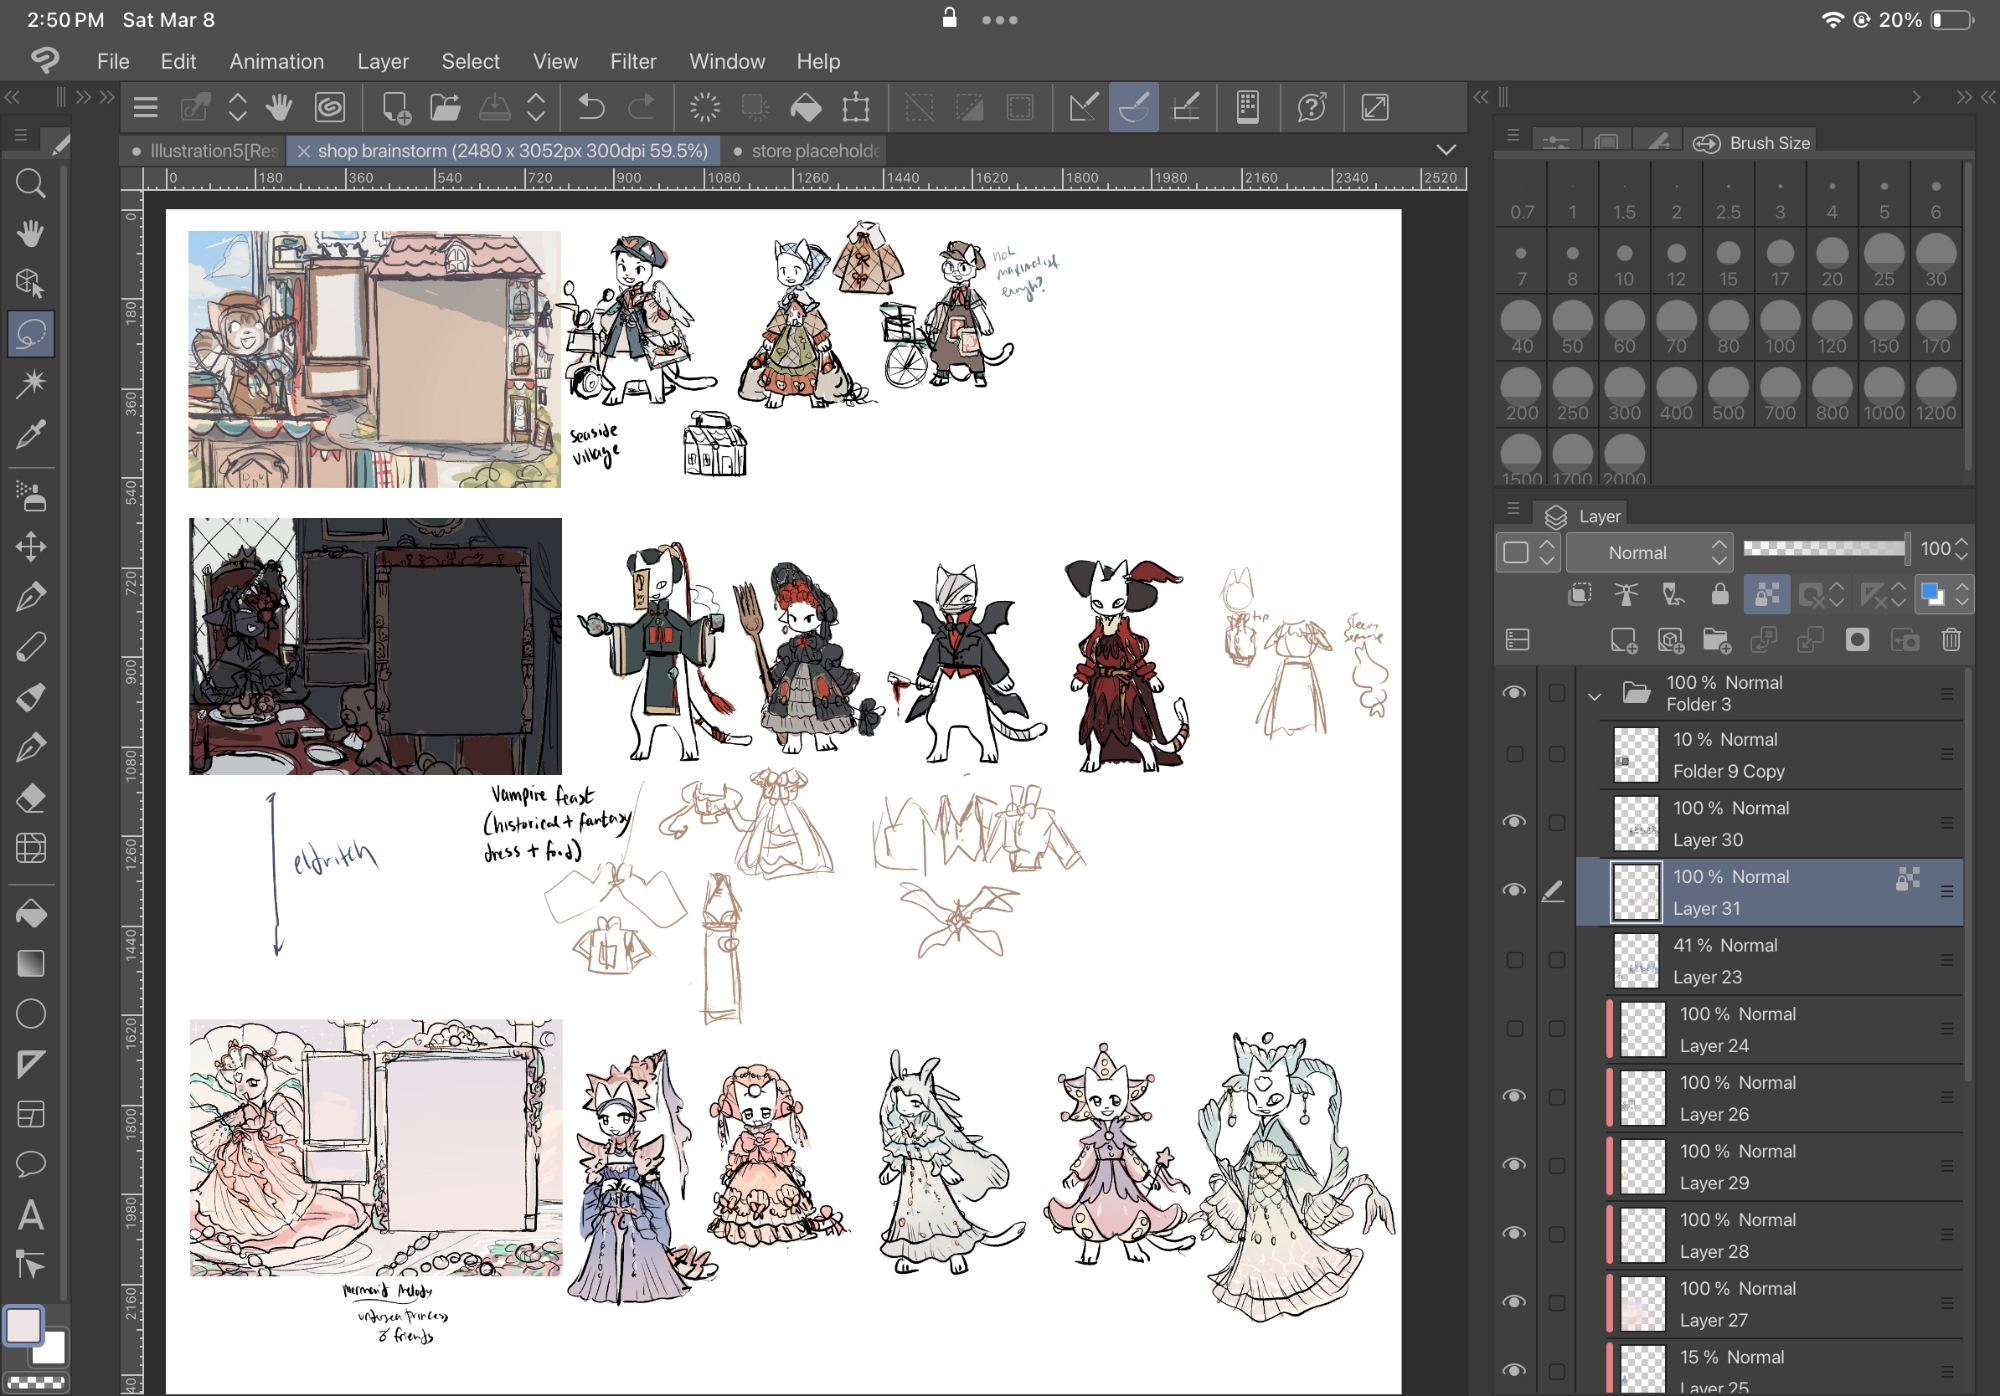Select the Lasso selection tool
Viewport: 2000px width, 1396px height.
coord(30,334)
